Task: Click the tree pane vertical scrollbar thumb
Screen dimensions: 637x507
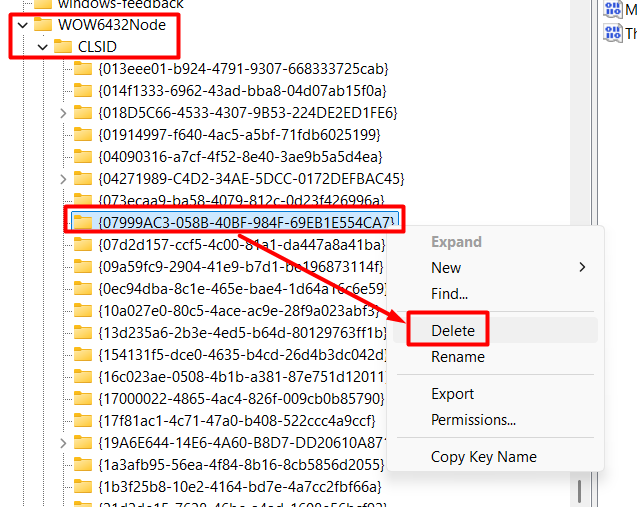Action: point(578,491)
